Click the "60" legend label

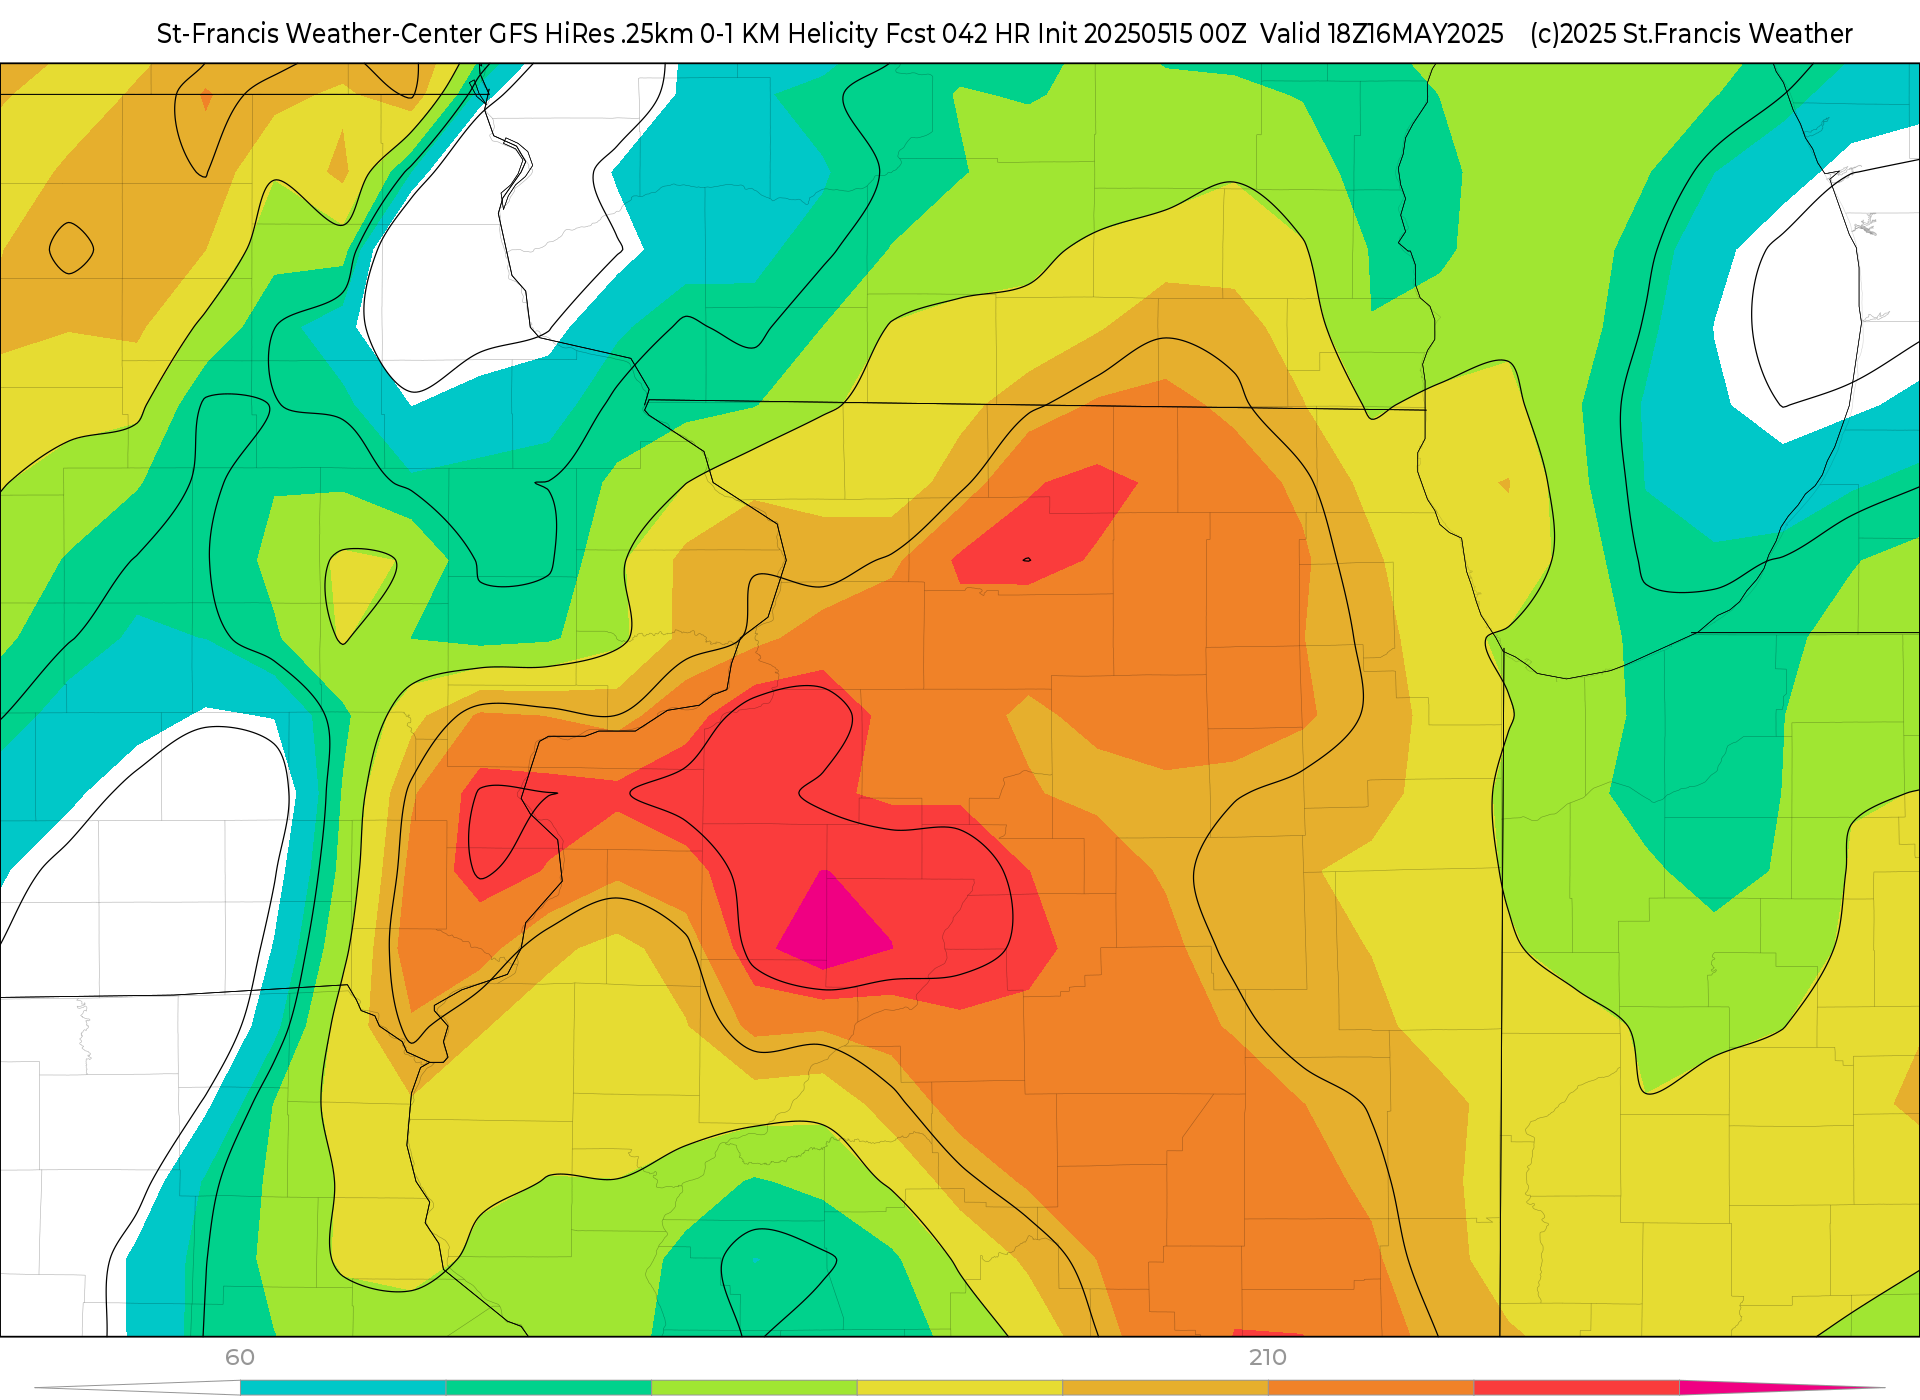(x=240, y=1357)
